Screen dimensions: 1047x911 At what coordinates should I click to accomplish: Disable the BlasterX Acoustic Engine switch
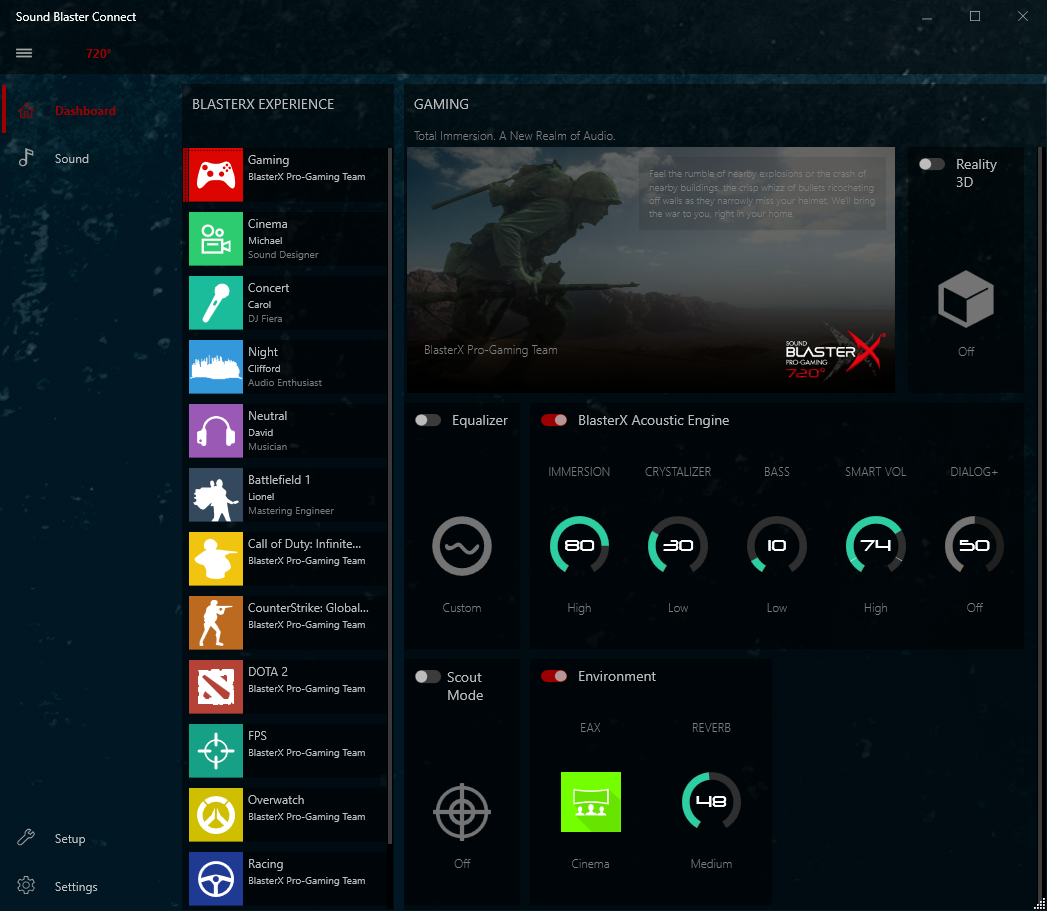(554, 420)
